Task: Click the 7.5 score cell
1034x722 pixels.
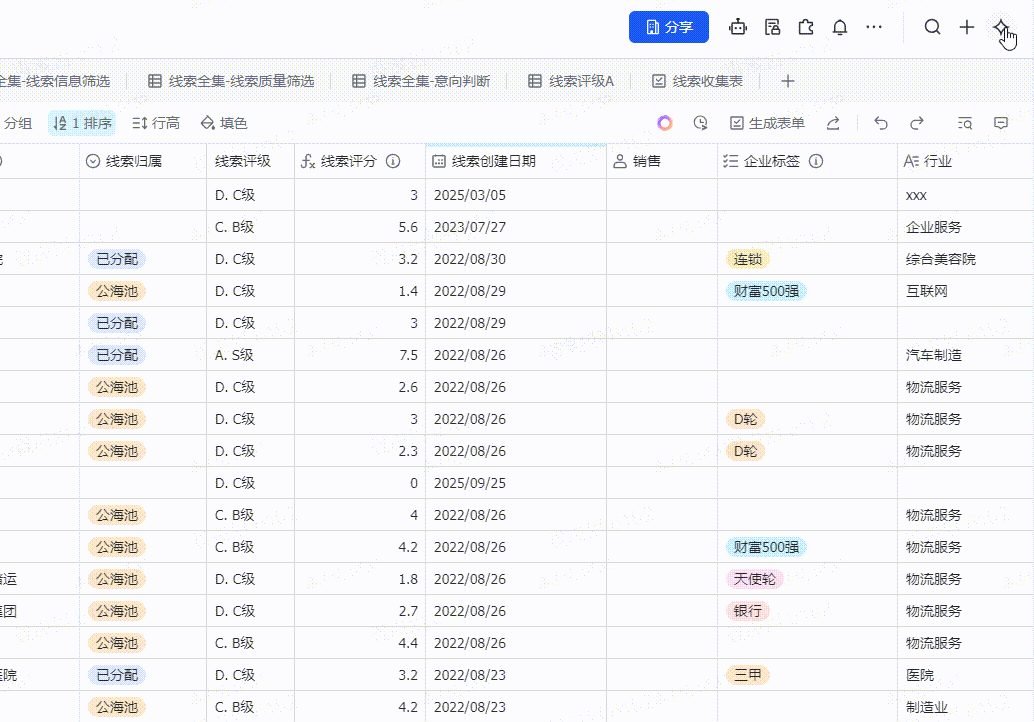Action: [x=360, y=355]
